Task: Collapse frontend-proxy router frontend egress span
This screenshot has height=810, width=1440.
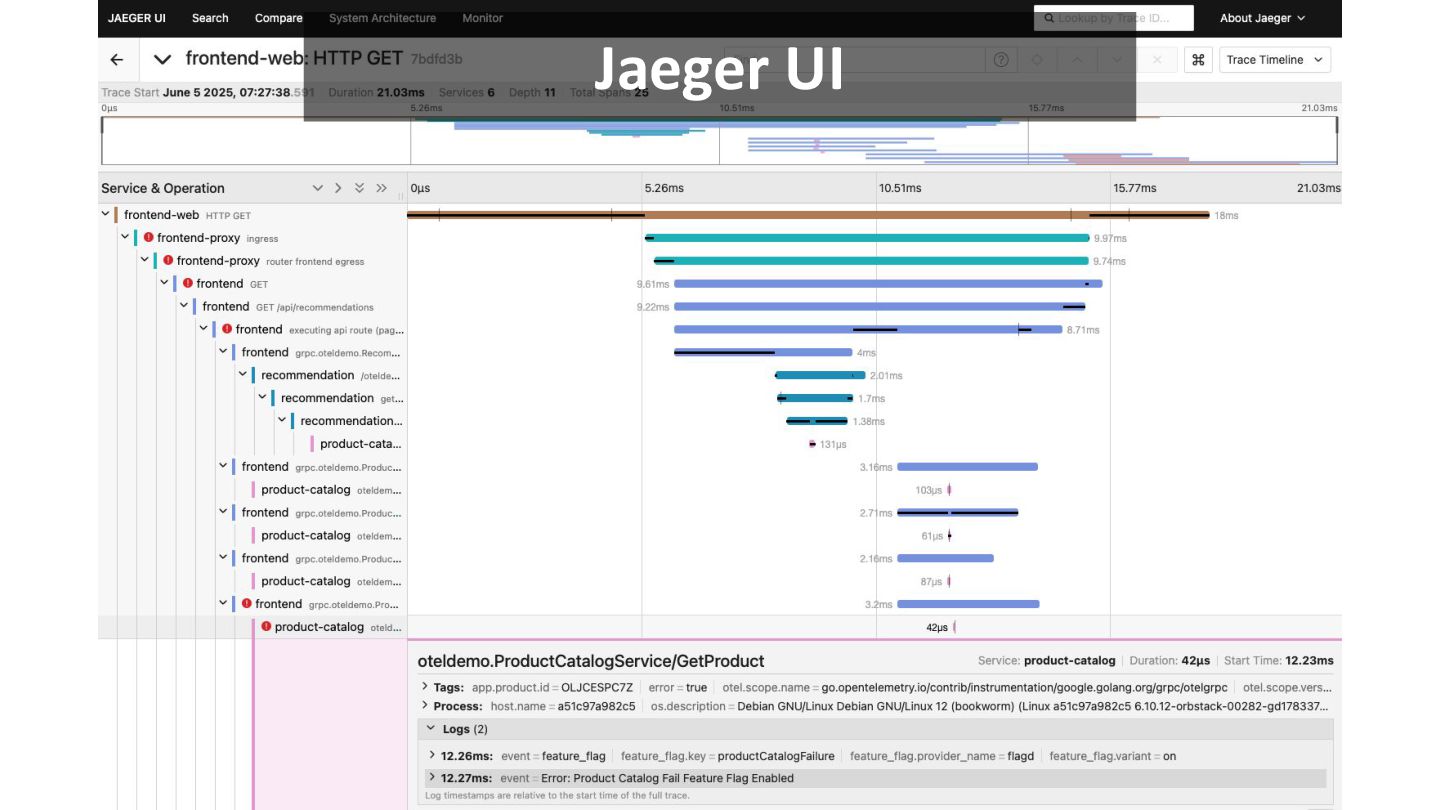Action: (x=144, y=260)
